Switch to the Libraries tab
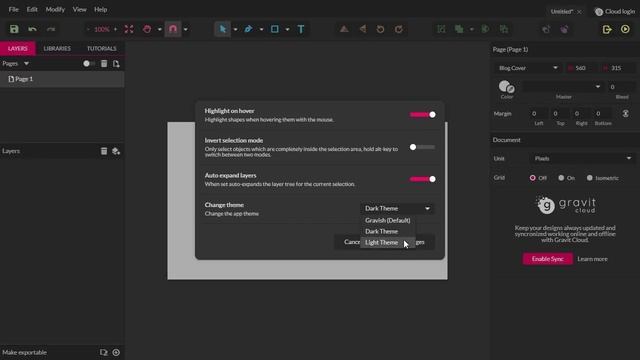The image size is (640, 360). (x=57, y=48)
